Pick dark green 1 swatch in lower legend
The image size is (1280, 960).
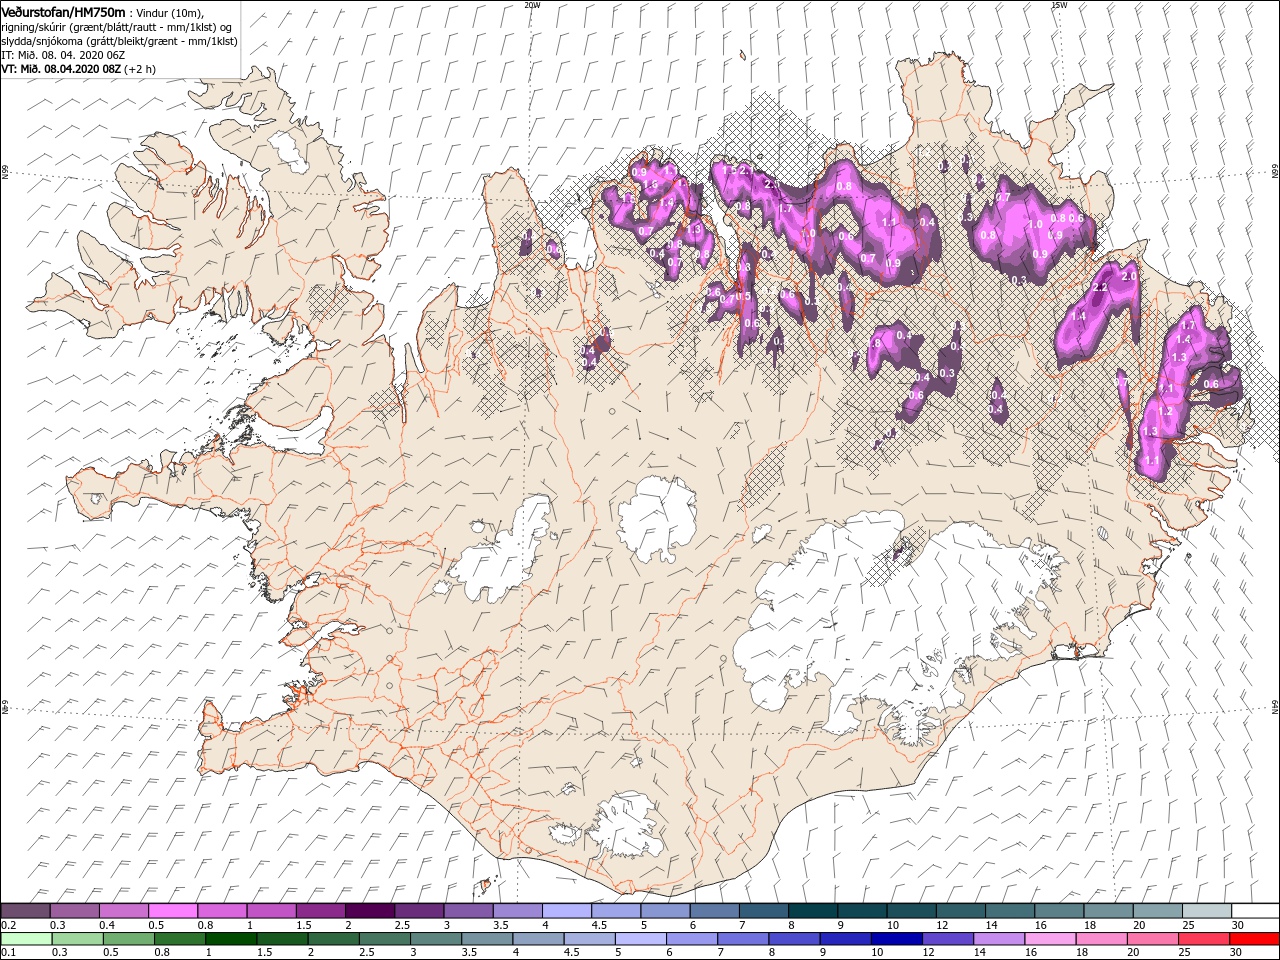coord(230,939)
